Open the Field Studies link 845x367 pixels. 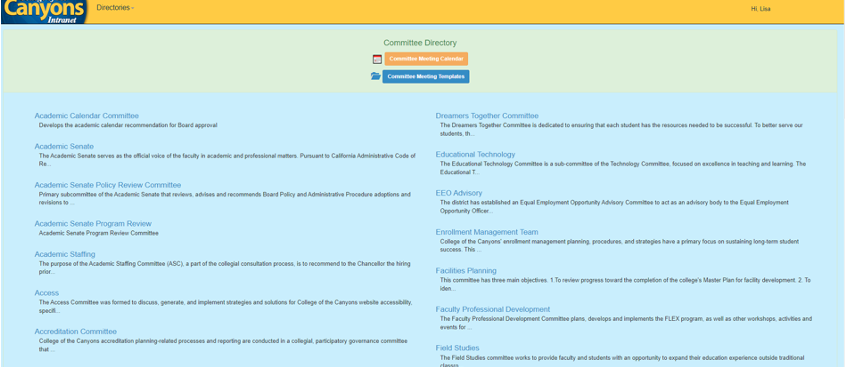click(x=458, y=348)
